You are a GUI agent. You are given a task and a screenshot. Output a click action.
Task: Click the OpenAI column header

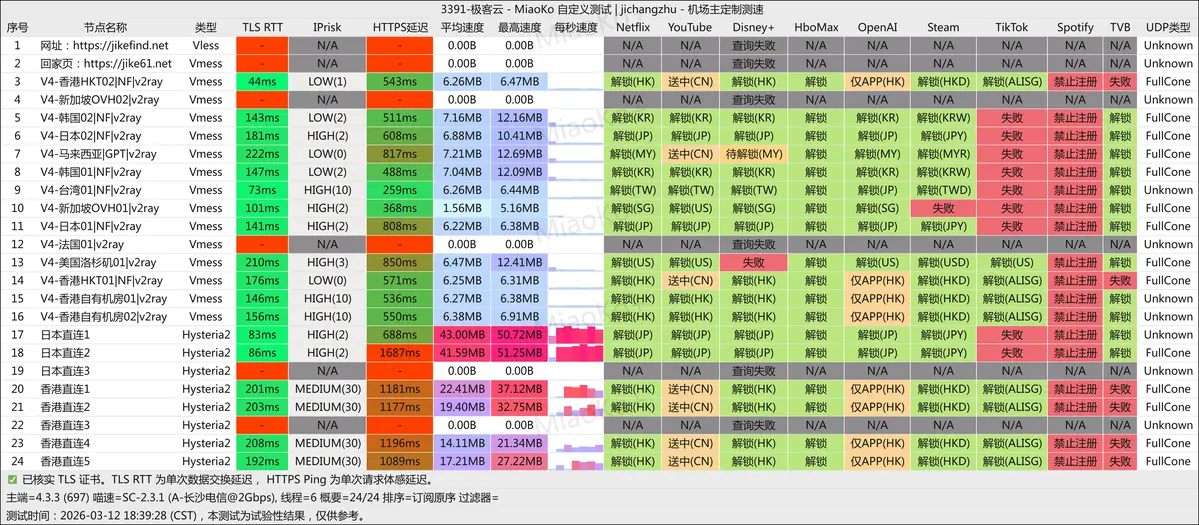878,28
